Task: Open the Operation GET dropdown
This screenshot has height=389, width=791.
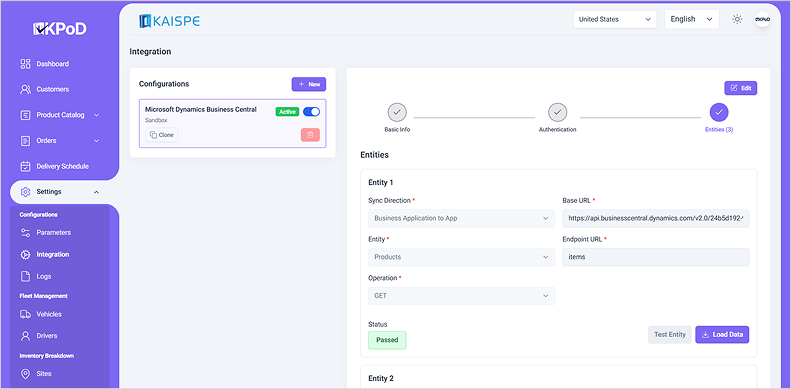Action: pyautogui.click(x=461, y=296)
